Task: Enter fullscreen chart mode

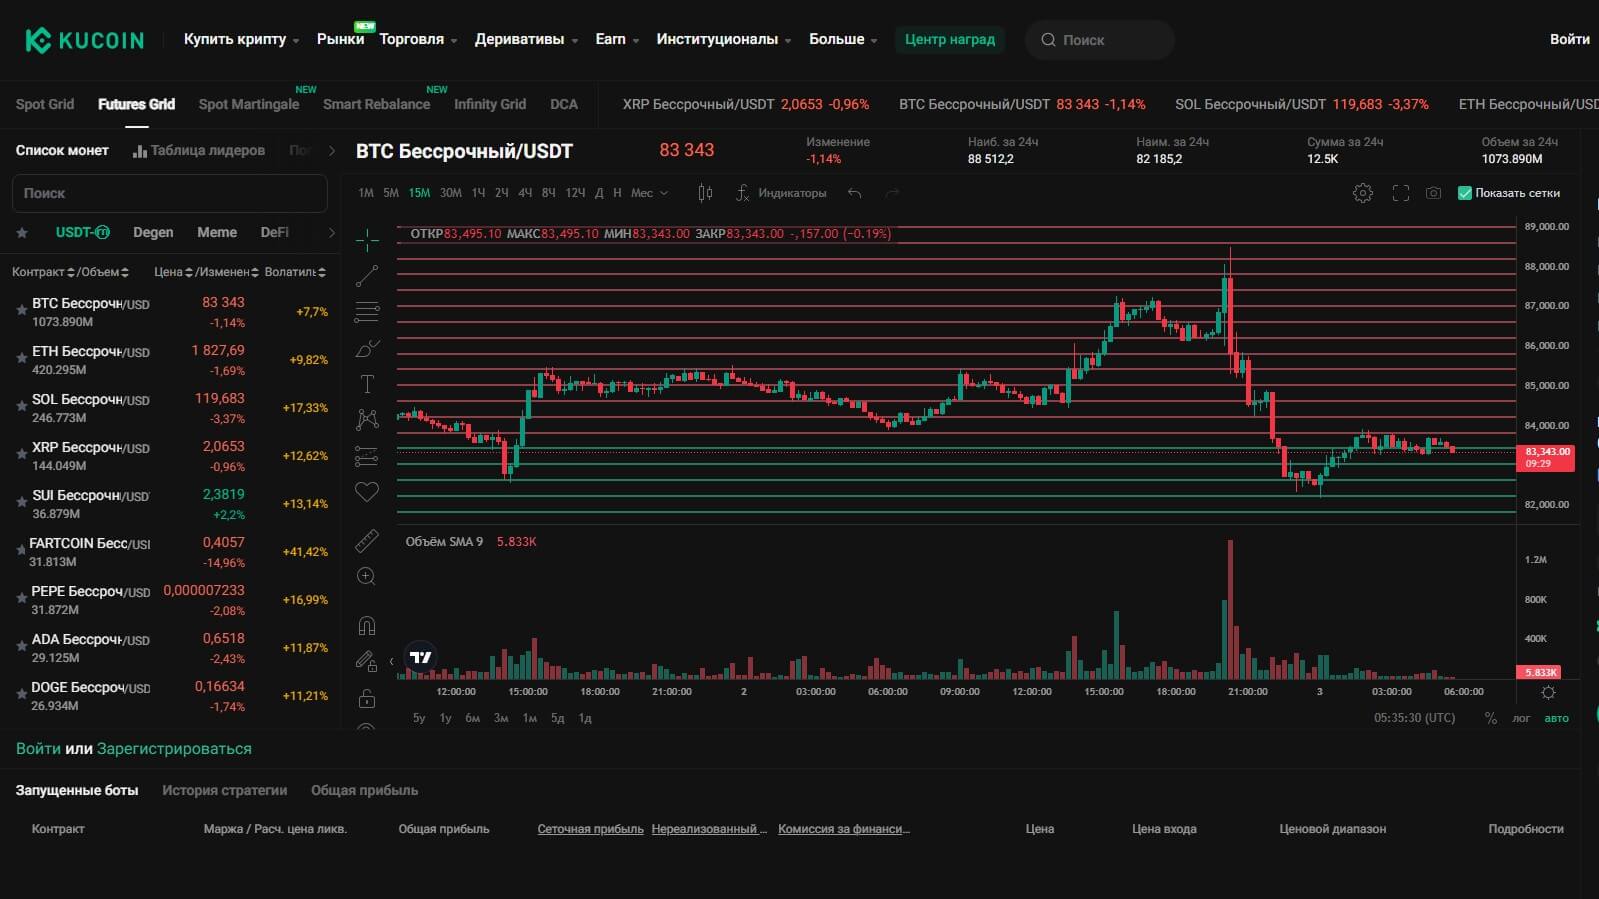Action: (x=1400, y=193)
